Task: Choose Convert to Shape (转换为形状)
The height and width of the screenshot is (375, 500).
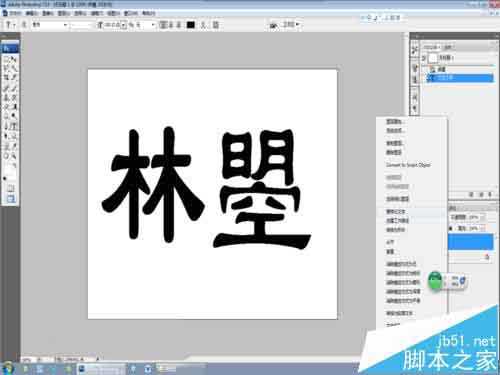Action: click(396, 230)
